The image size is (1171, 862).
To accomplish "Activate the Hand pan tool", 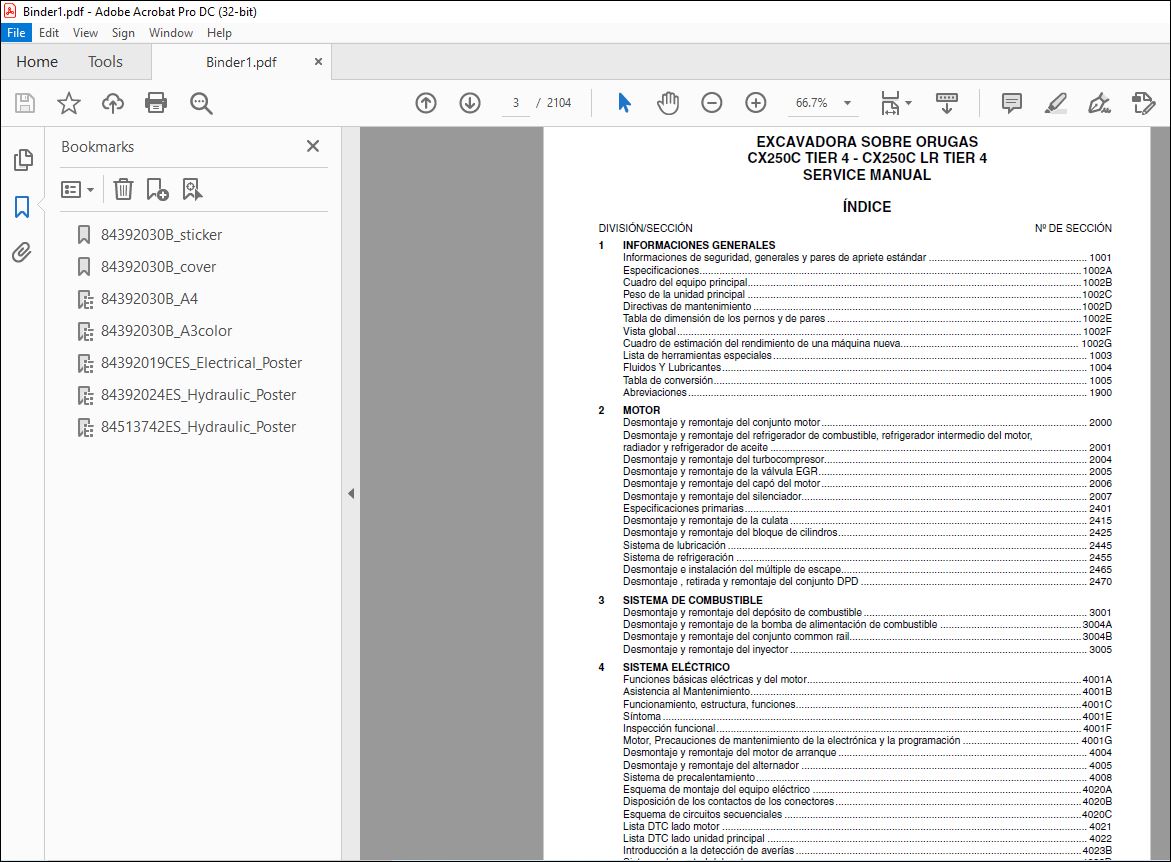I will coord(668,103).
